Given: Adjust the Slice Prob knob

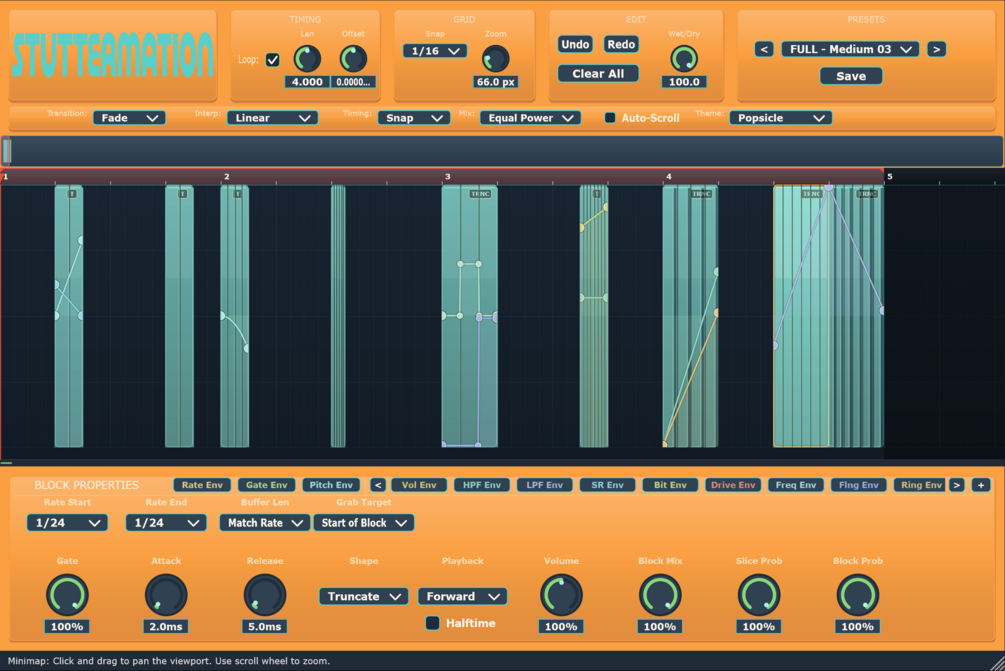Looking at the screenshot, I should [759, 595].
